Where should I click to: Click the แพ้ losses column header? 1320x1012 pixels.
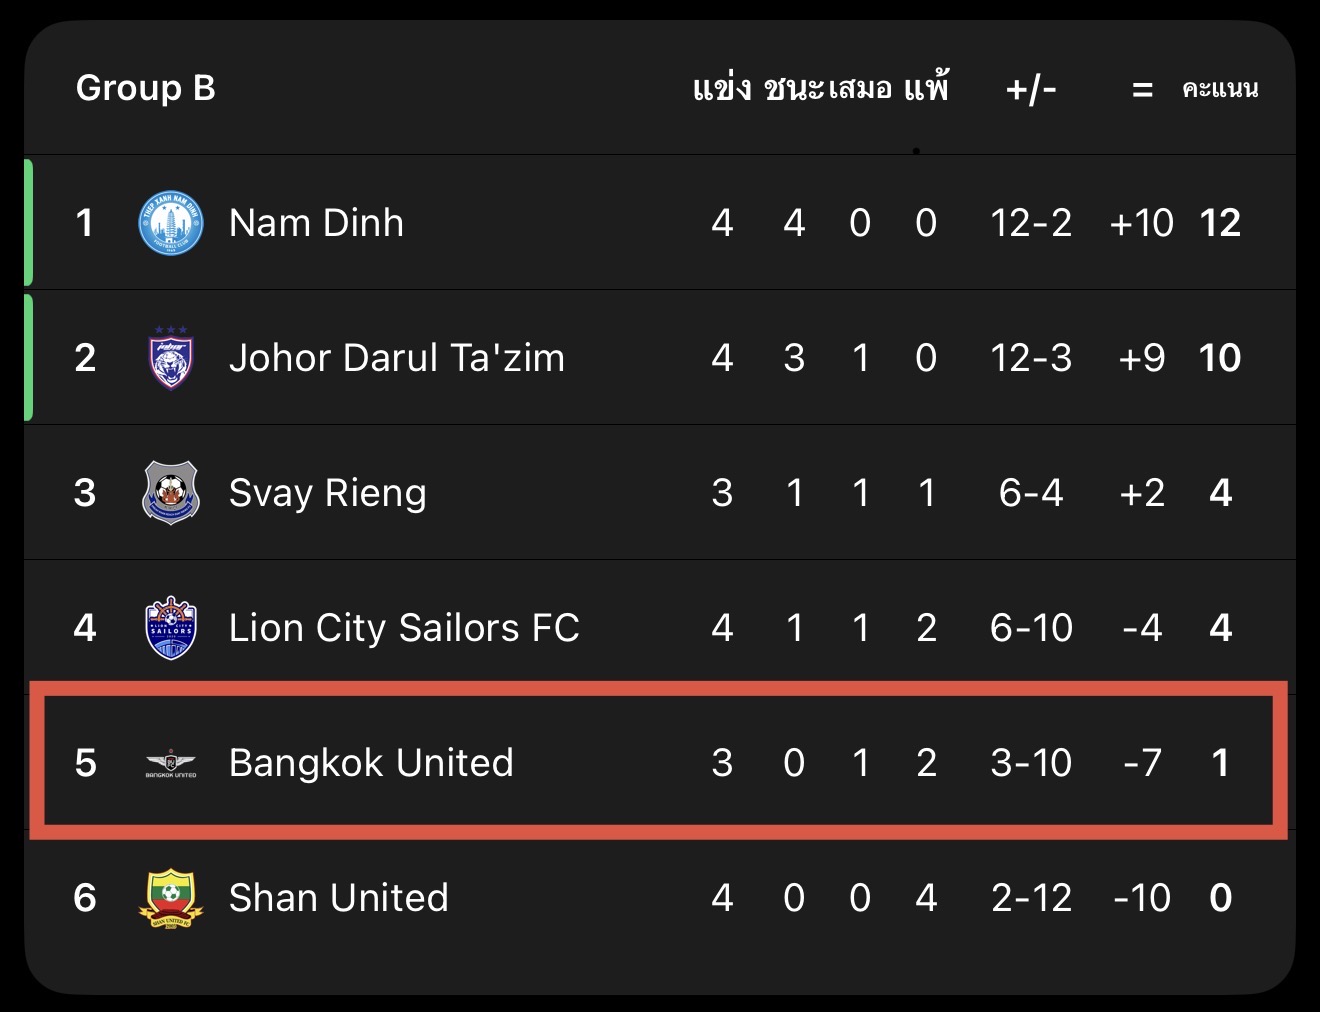click(926, 88)
